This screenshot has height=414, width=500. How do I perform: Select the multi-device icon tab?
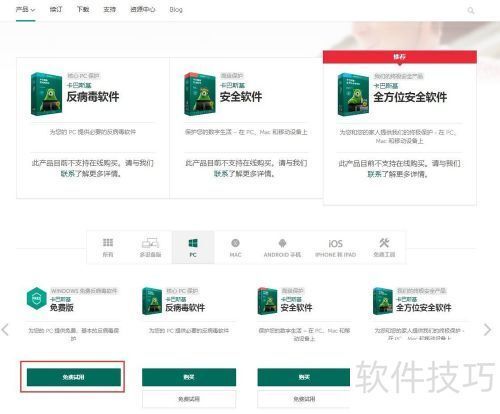click(x=150, y=247)
